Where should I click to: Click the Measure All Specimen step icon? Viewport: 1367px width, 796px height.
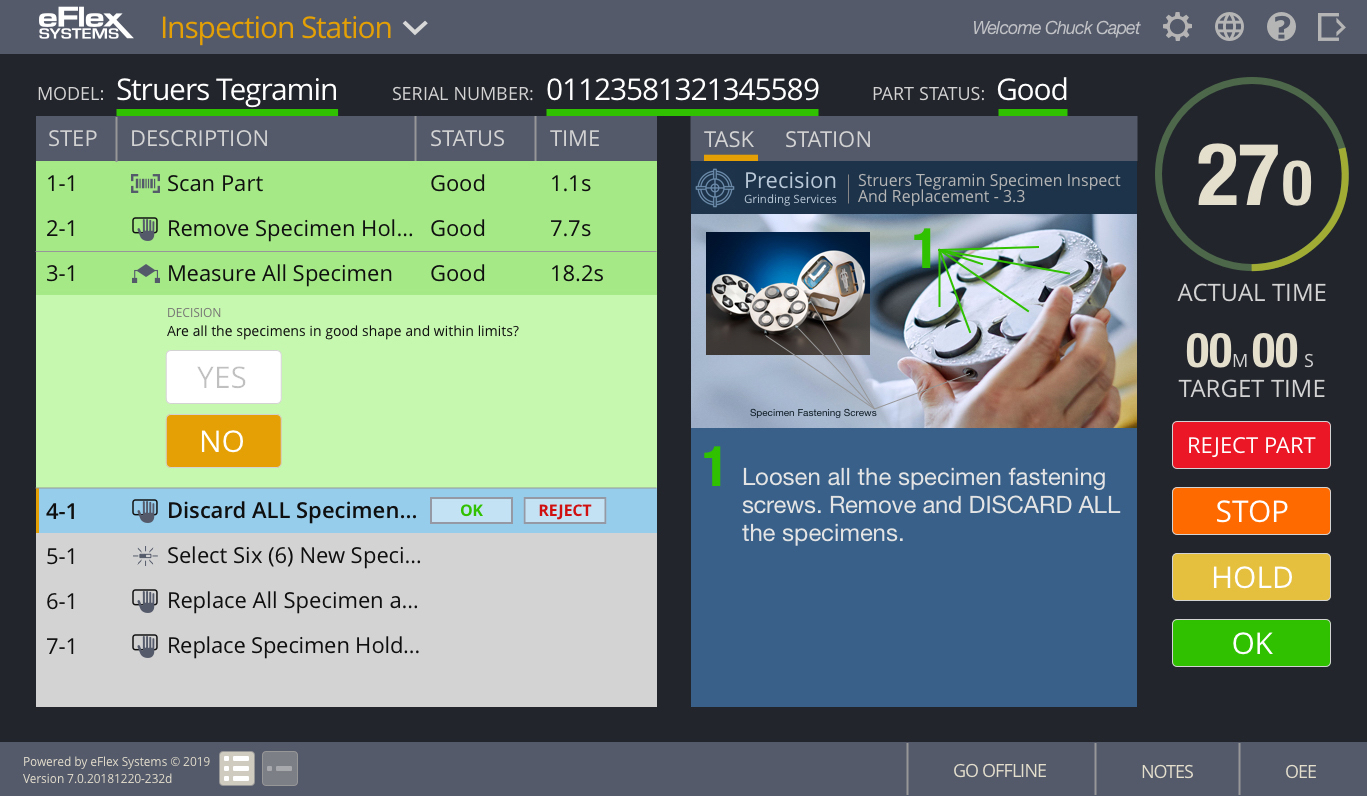(x=145, y=274)
